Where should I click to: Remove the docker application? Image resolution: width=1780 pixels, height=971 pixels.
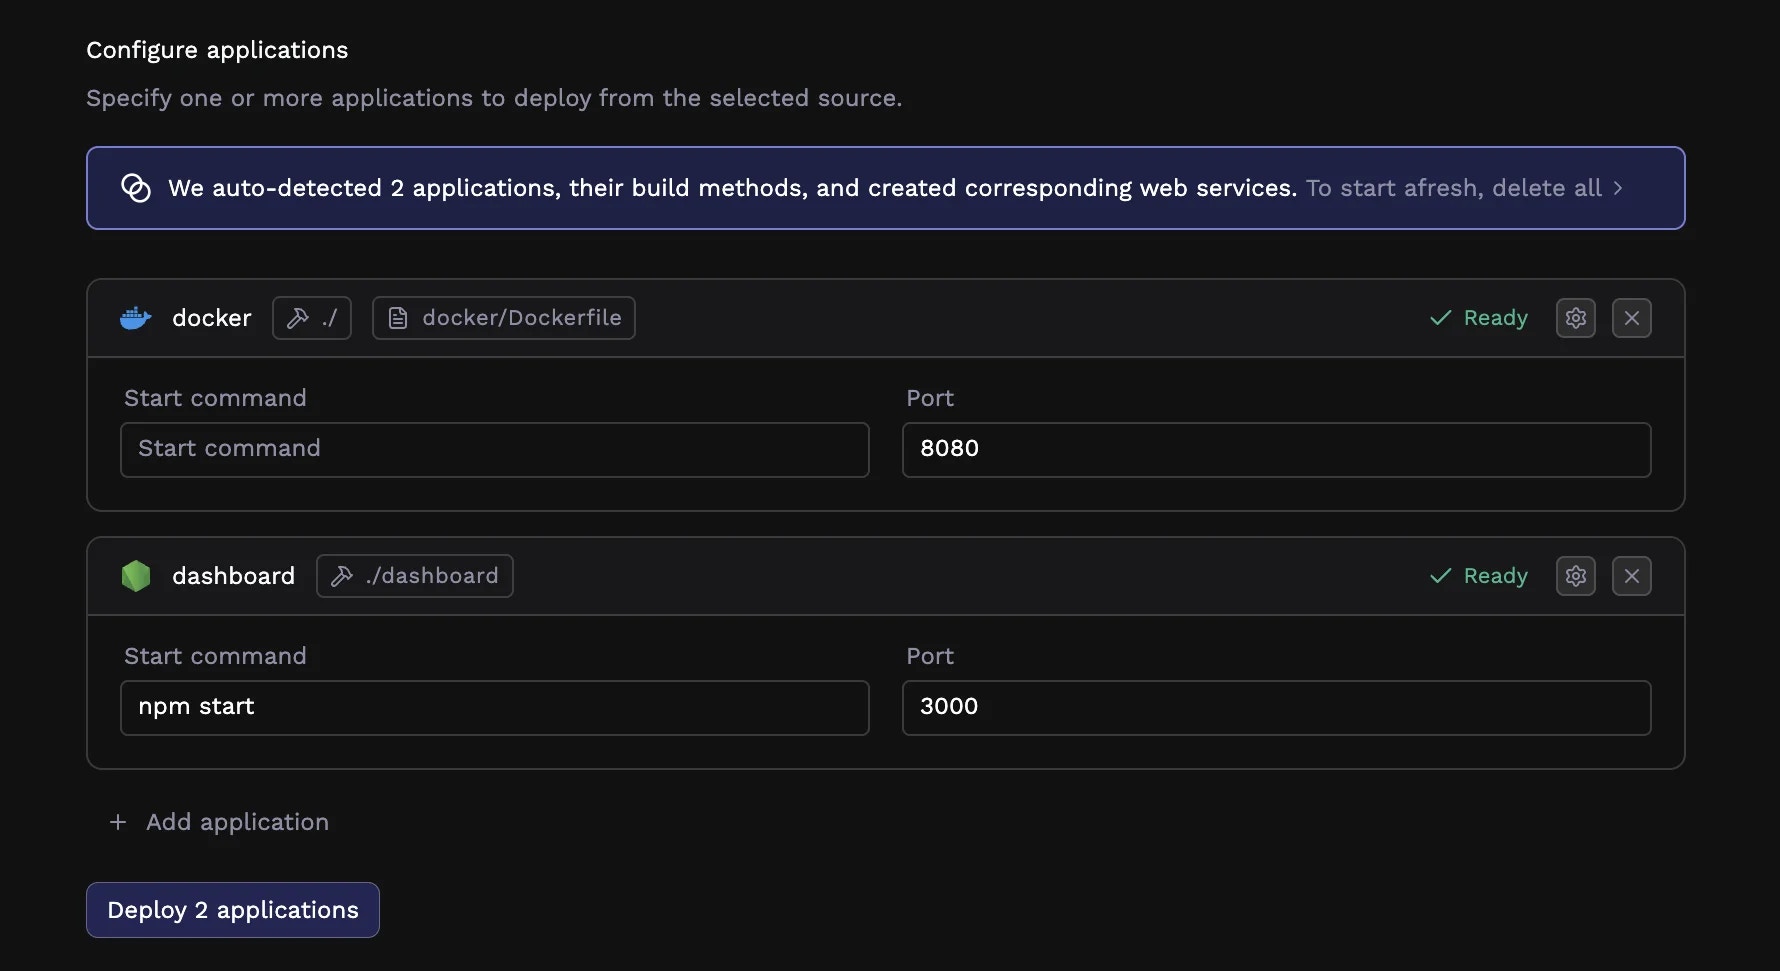tap(1631, 317)
